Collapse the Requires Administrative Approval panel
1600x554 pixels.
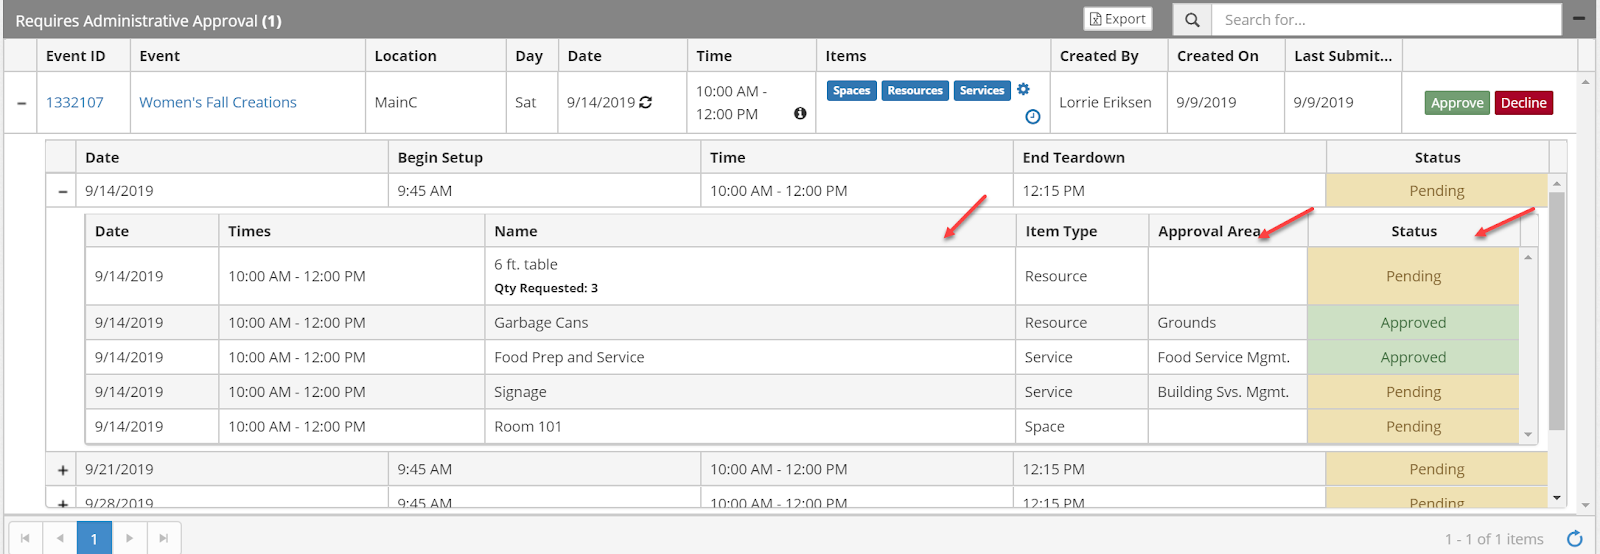[x=1579, y=19]
